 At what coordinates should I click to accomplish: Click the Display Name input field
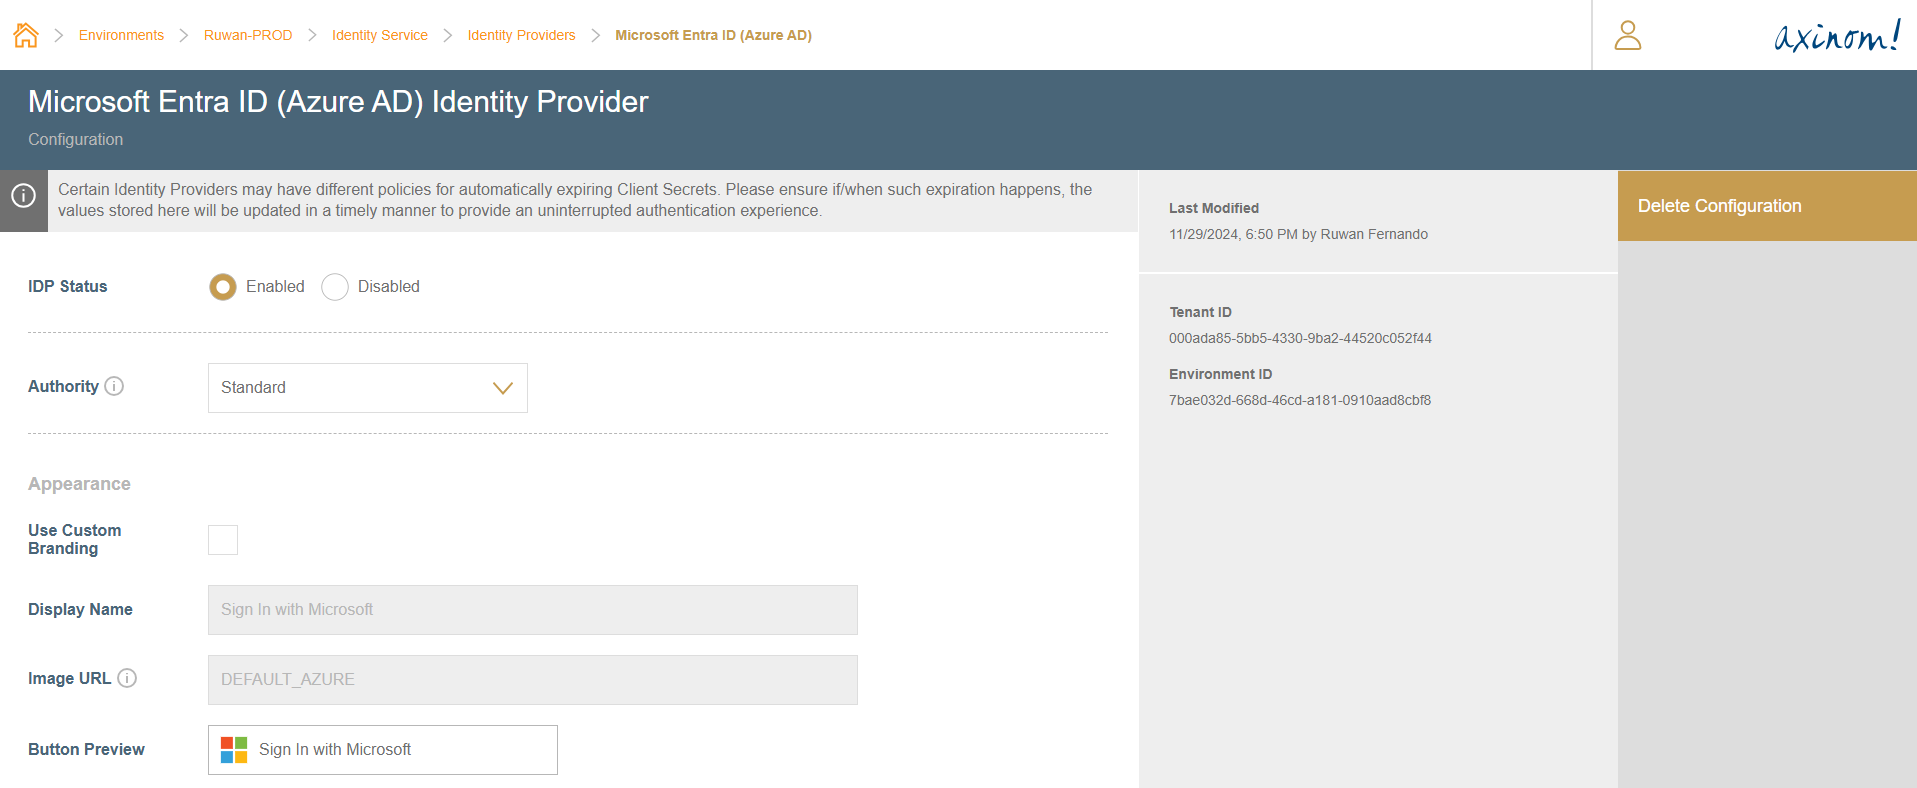pyautogui.click(x=532, y=610)
